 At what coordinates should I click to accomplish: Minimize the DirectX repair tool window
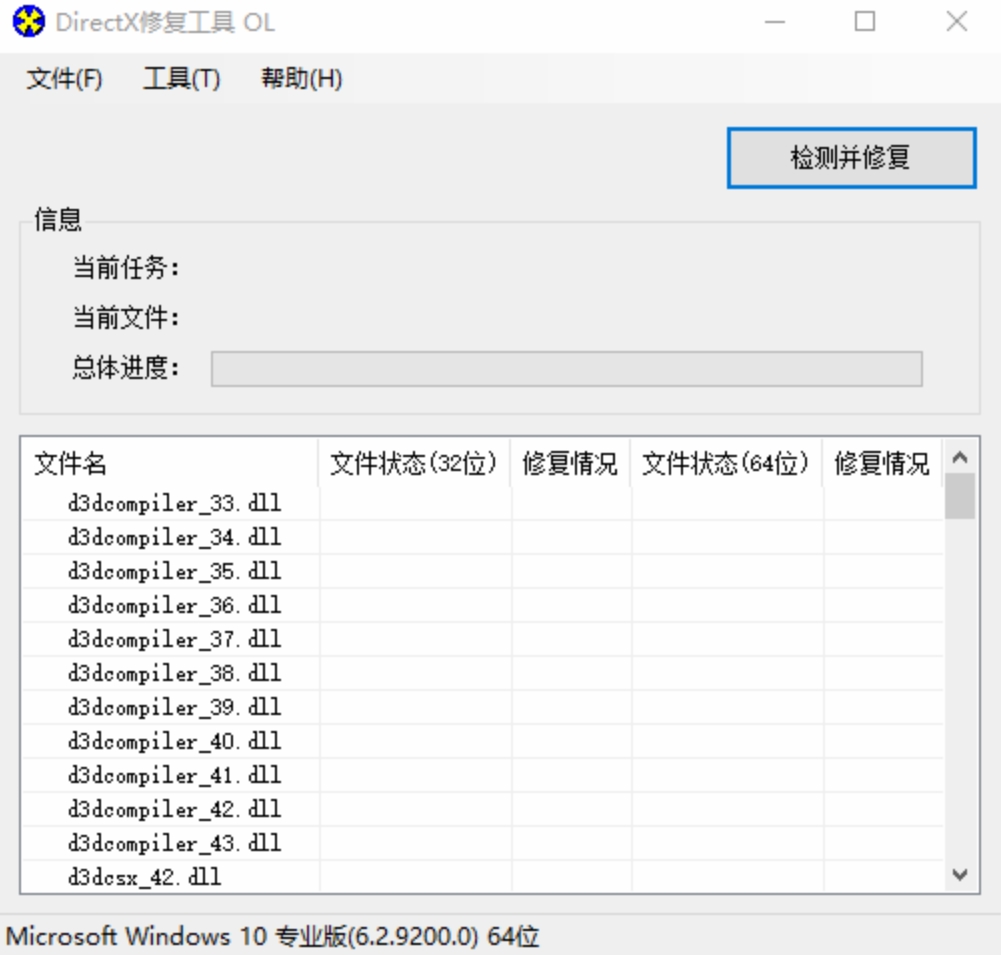coord(774,22)
